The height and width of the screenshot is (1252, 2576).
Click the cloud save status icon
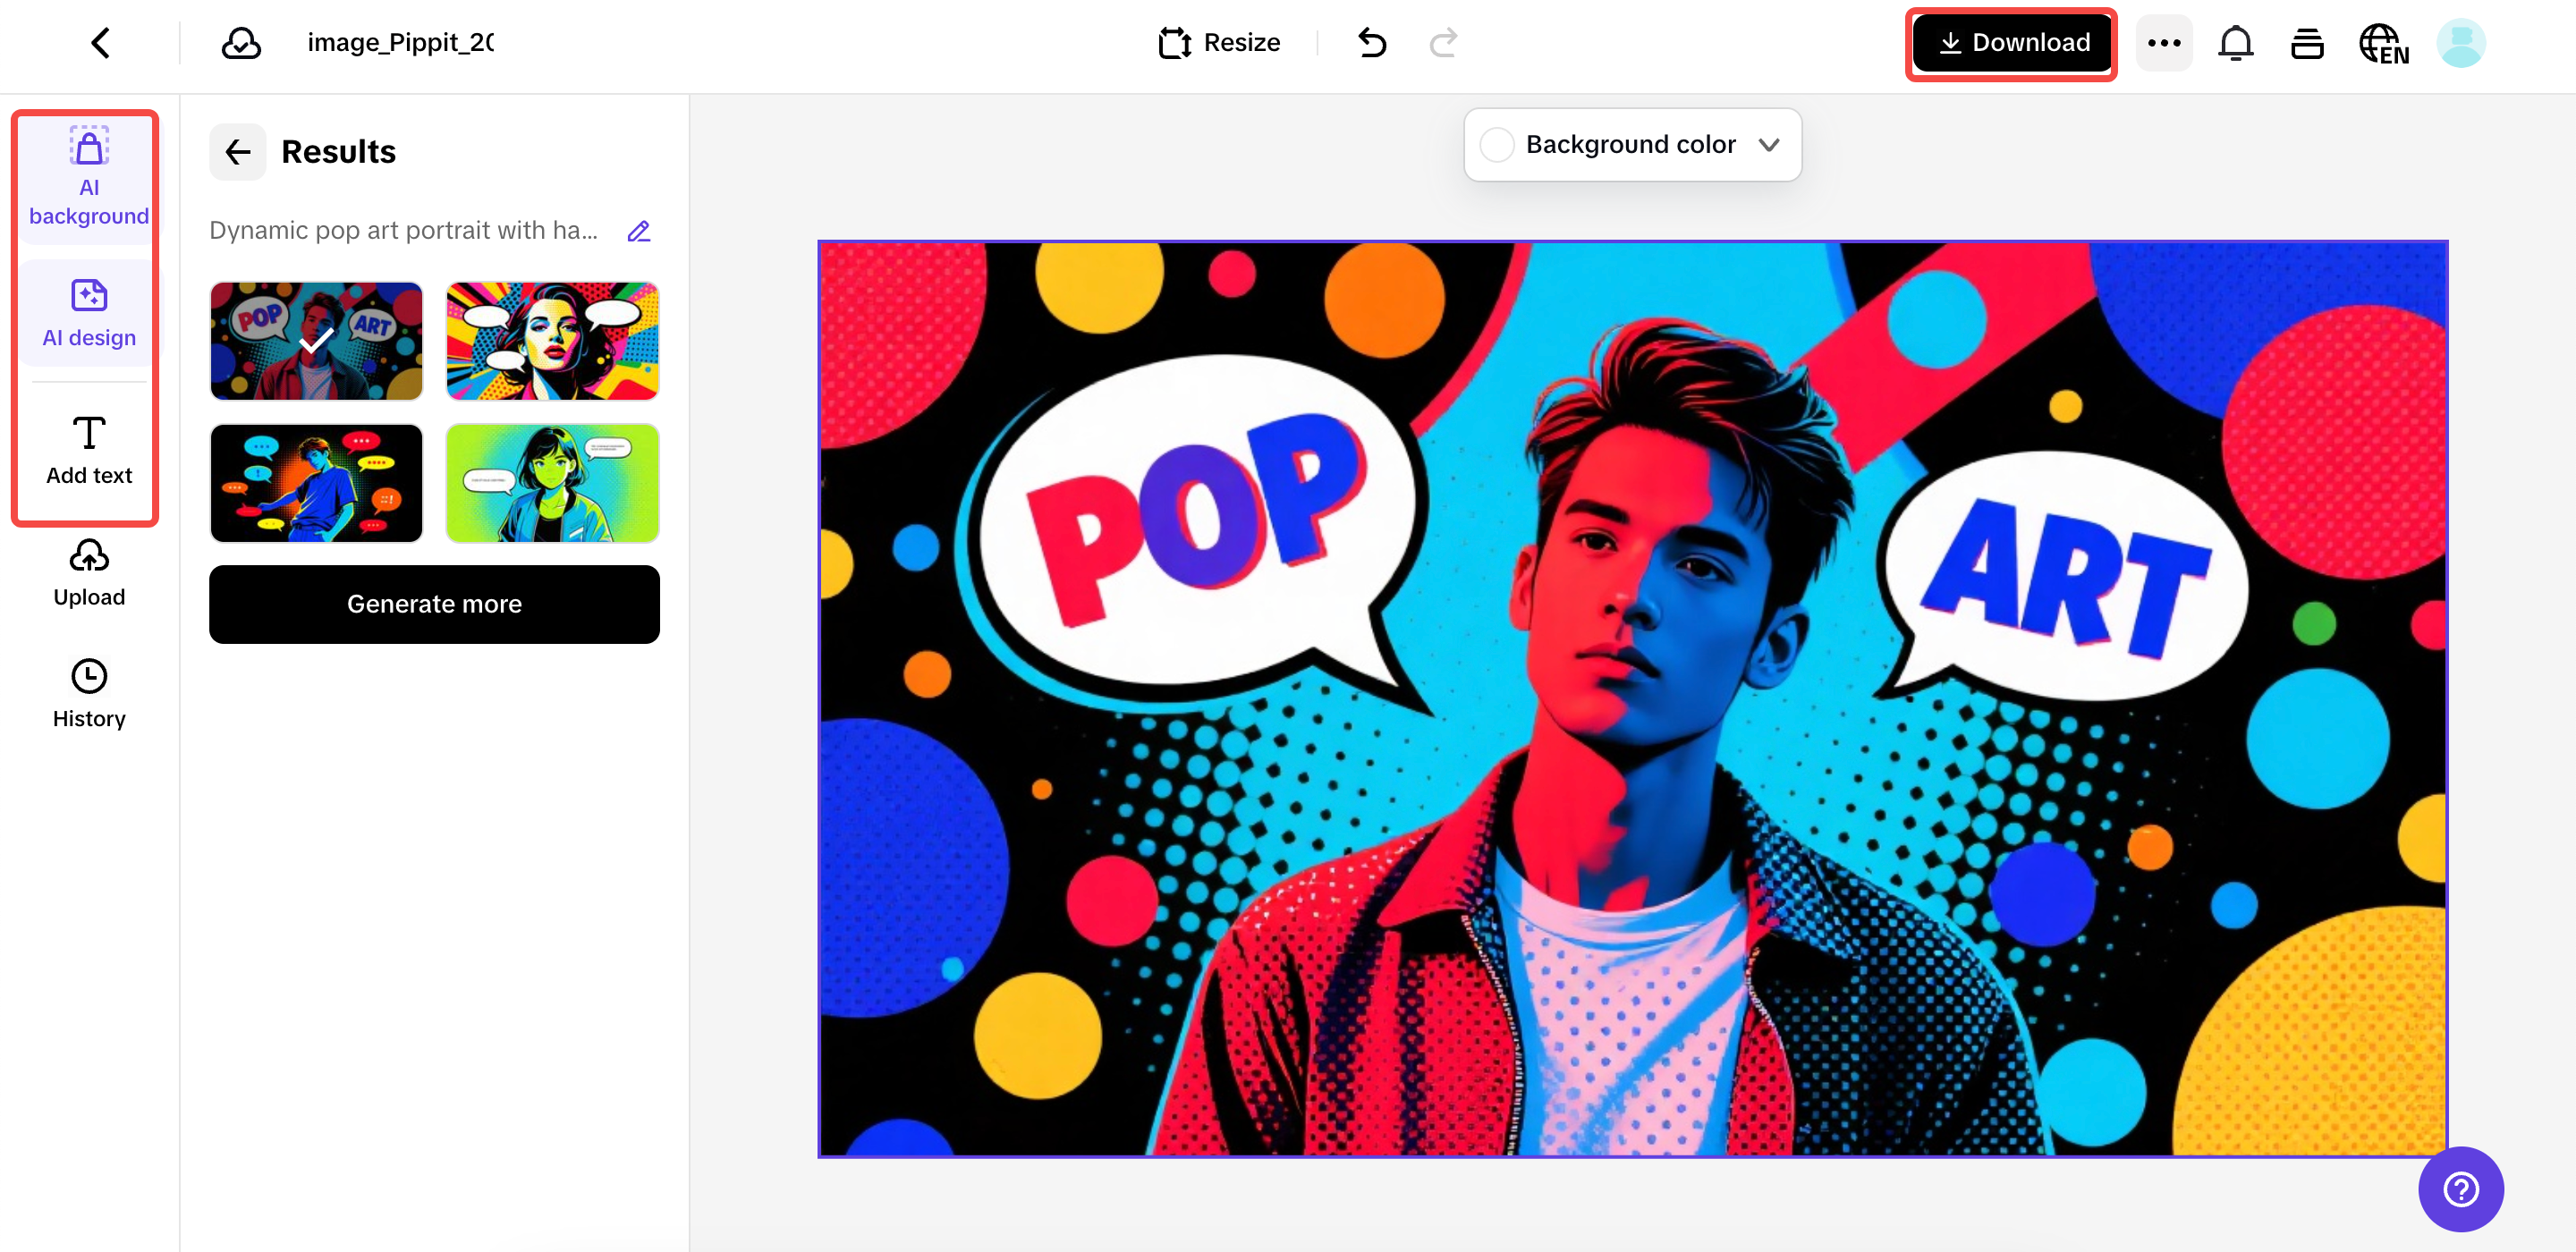click(x=241, y=43)
